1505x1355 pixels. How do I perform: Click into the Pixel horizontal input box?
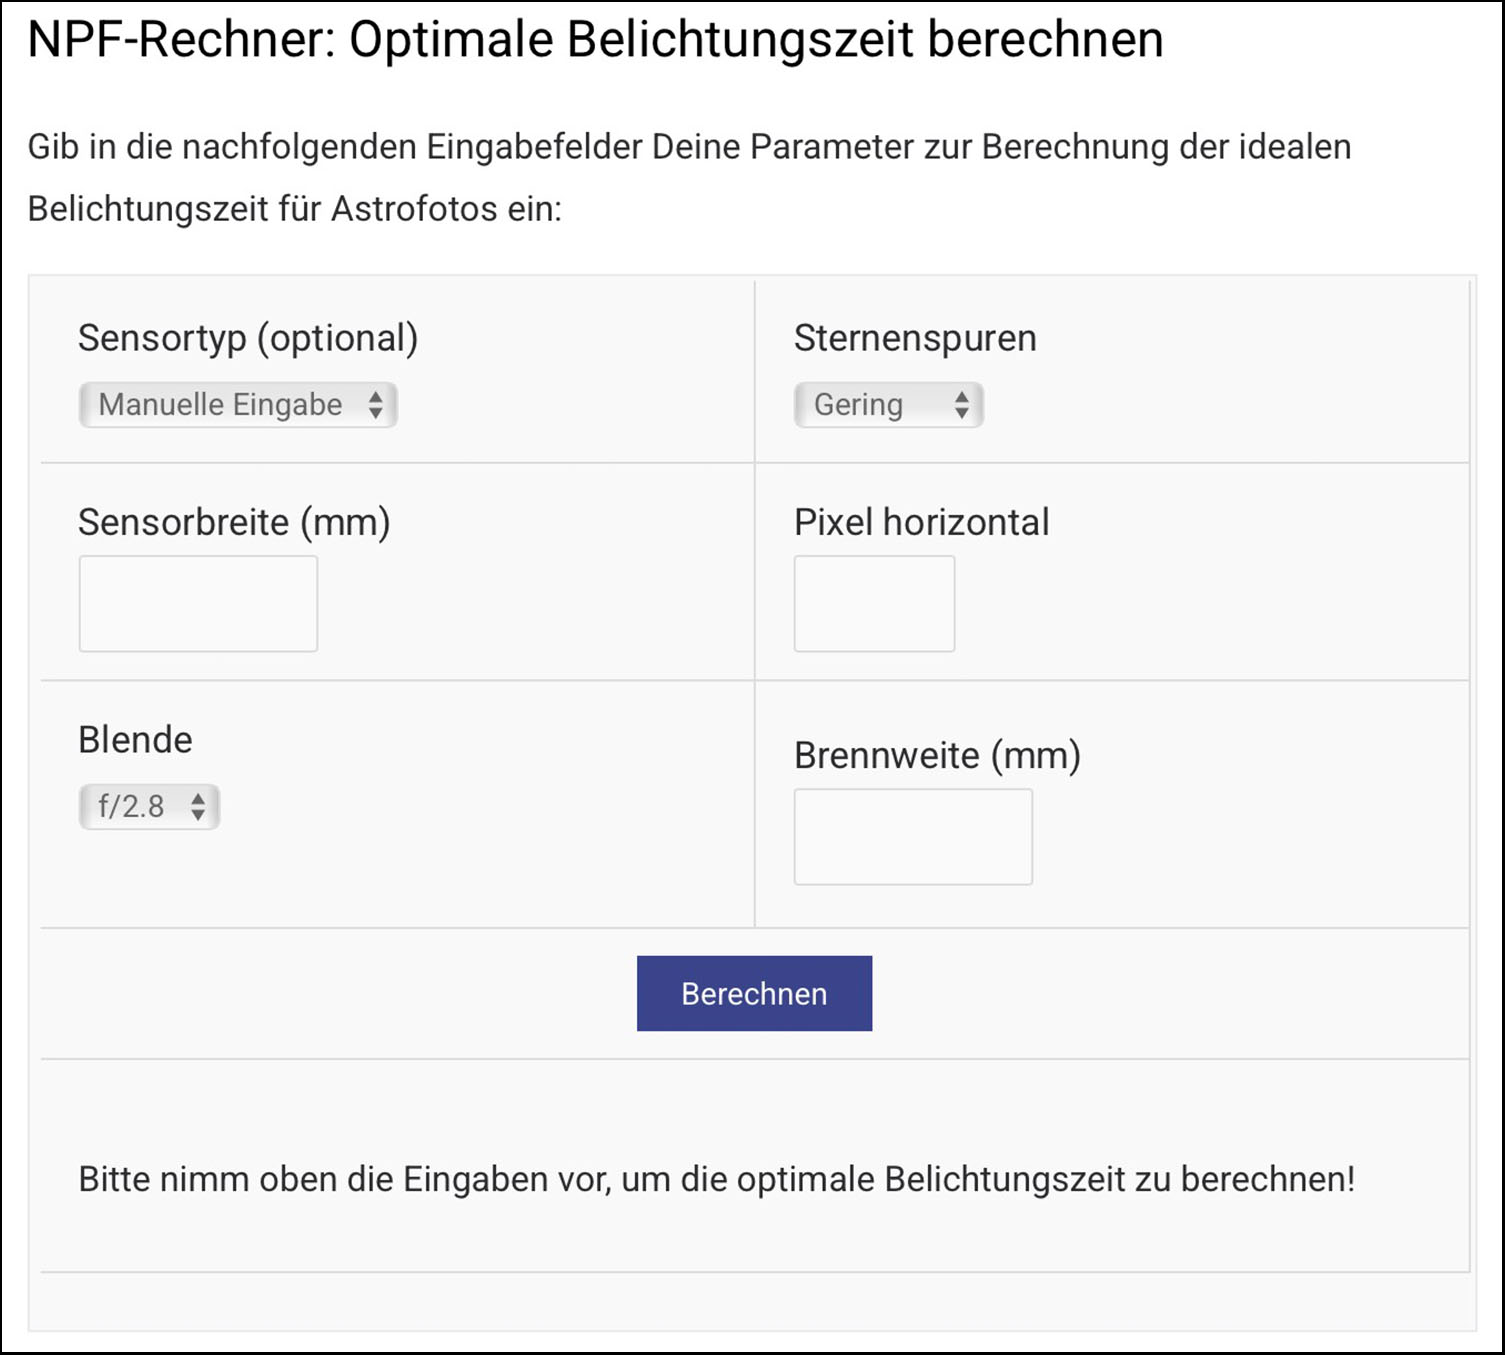click(874, 604)
